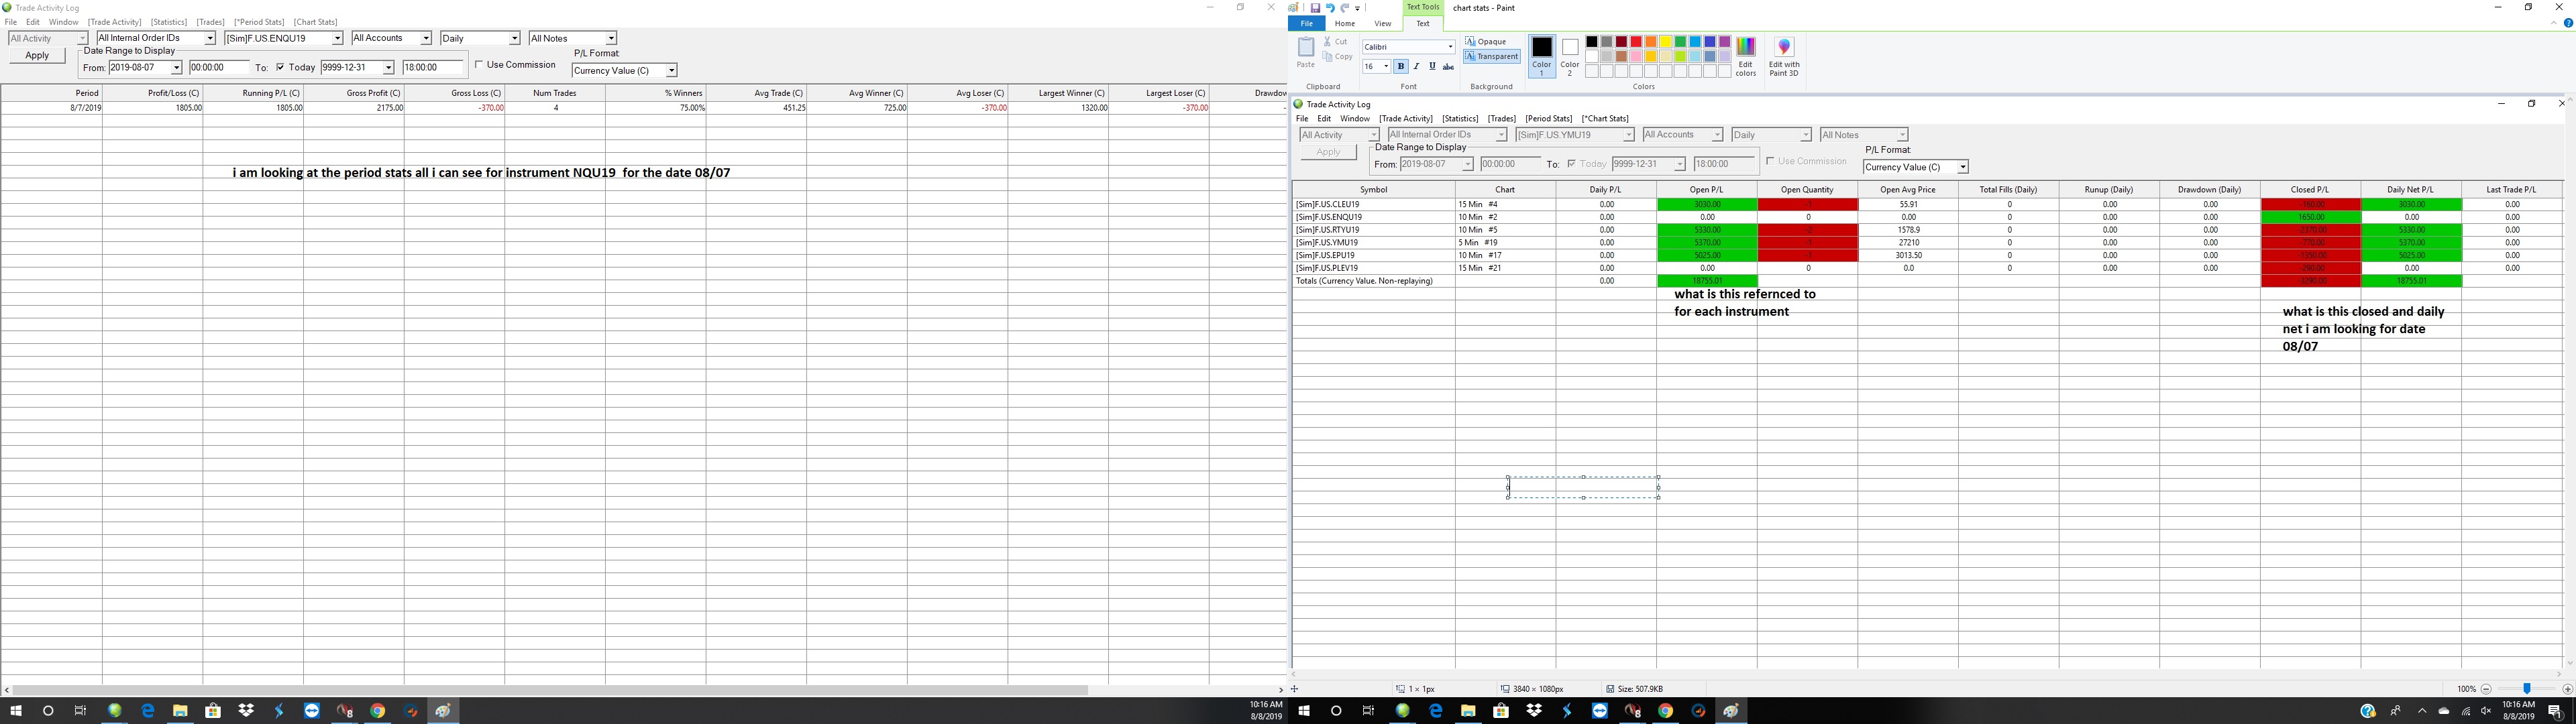Toggle bold formatting in Paint
Viewport: 2576px width, 724px height.
point(1400,66)
